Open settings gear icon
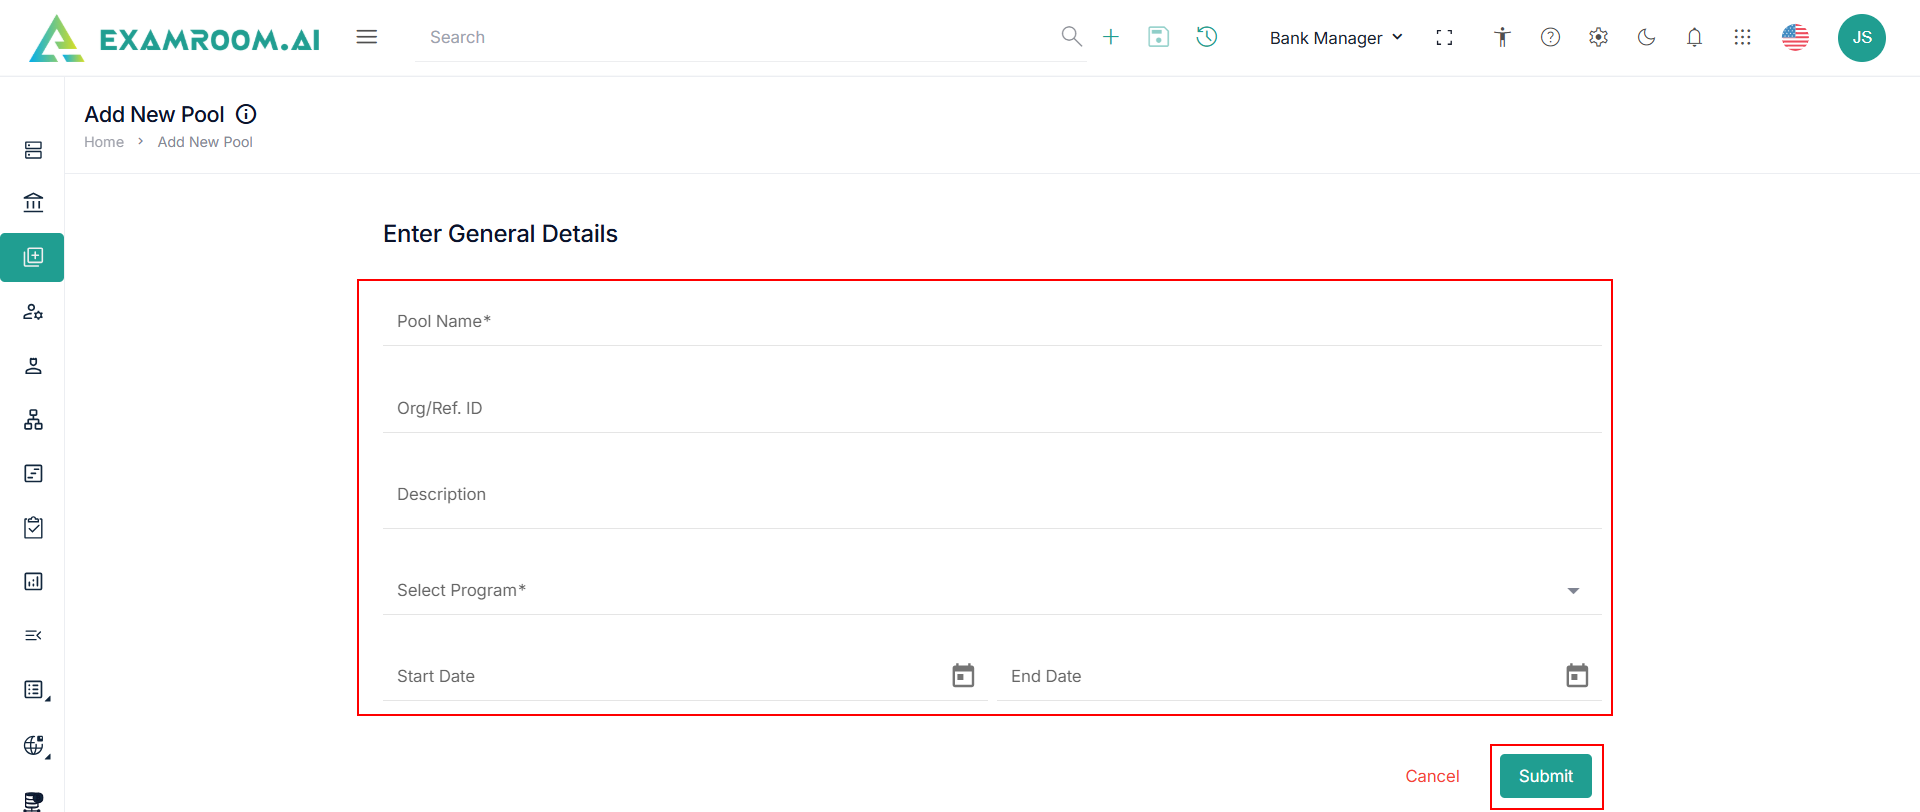The height and width of the screenshot is (812, 1920). coord(1598,37)
